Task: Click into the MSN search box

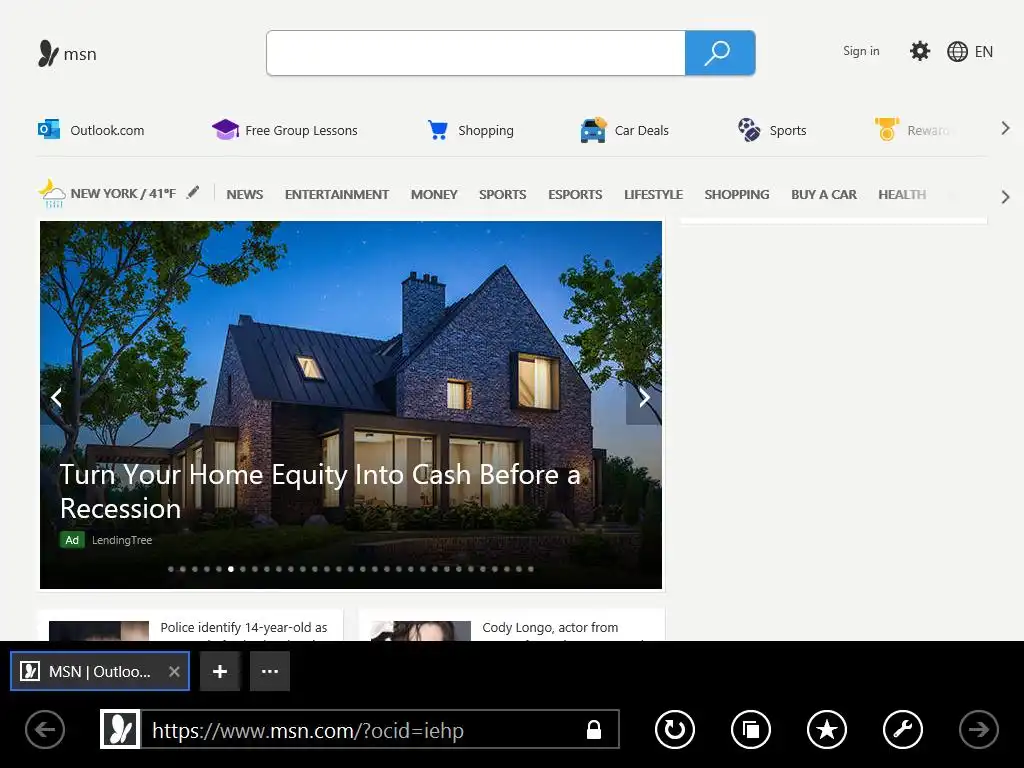Action: 475,53
